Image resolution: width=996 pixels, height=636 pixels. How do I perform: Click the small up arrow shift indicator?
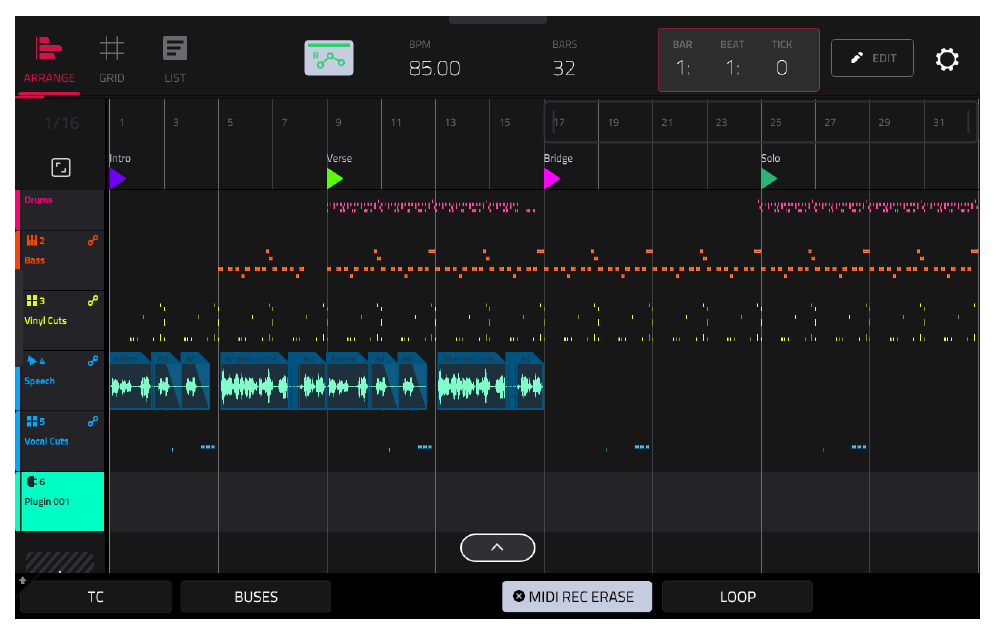23,580
